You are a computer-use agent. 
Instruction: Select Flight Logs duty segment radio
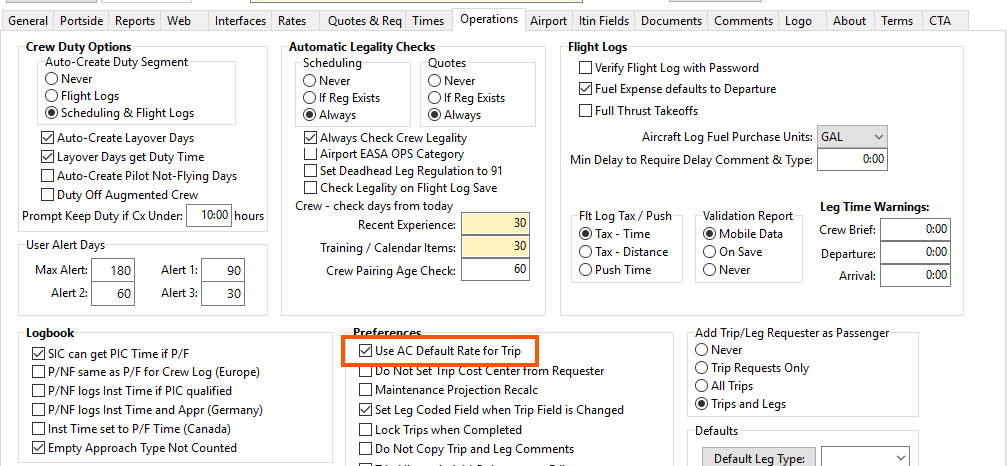tap(53, 96)
